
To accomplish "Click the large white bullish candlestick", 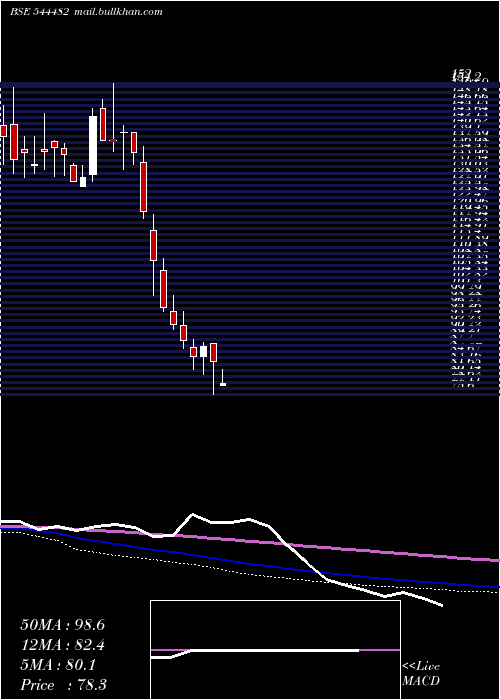I will [93, 146].
